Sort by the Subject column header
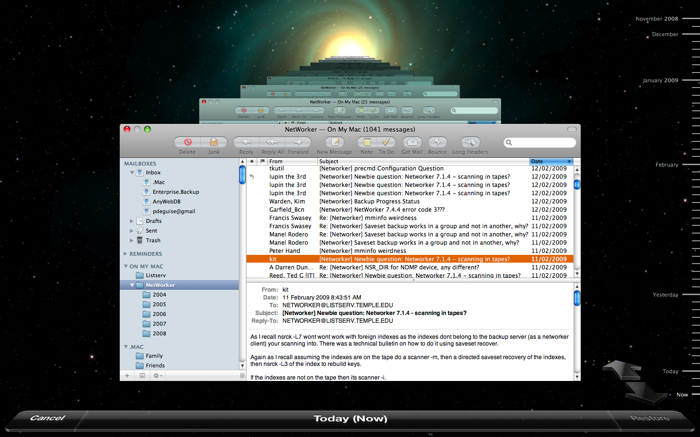The image size is (700, 437). click(x=423, y=161)
